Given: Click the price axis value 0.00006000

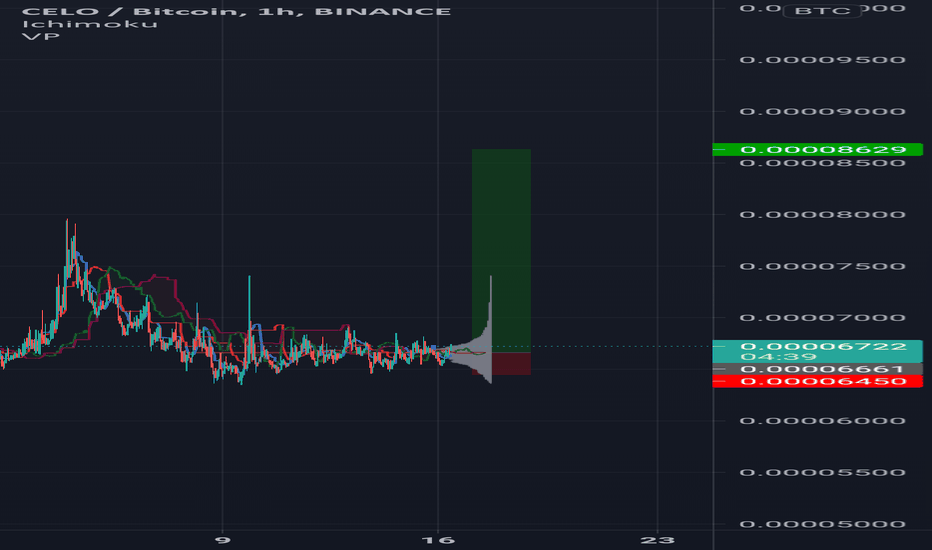Looking at the screenshot, I should [x=823, y=421].
